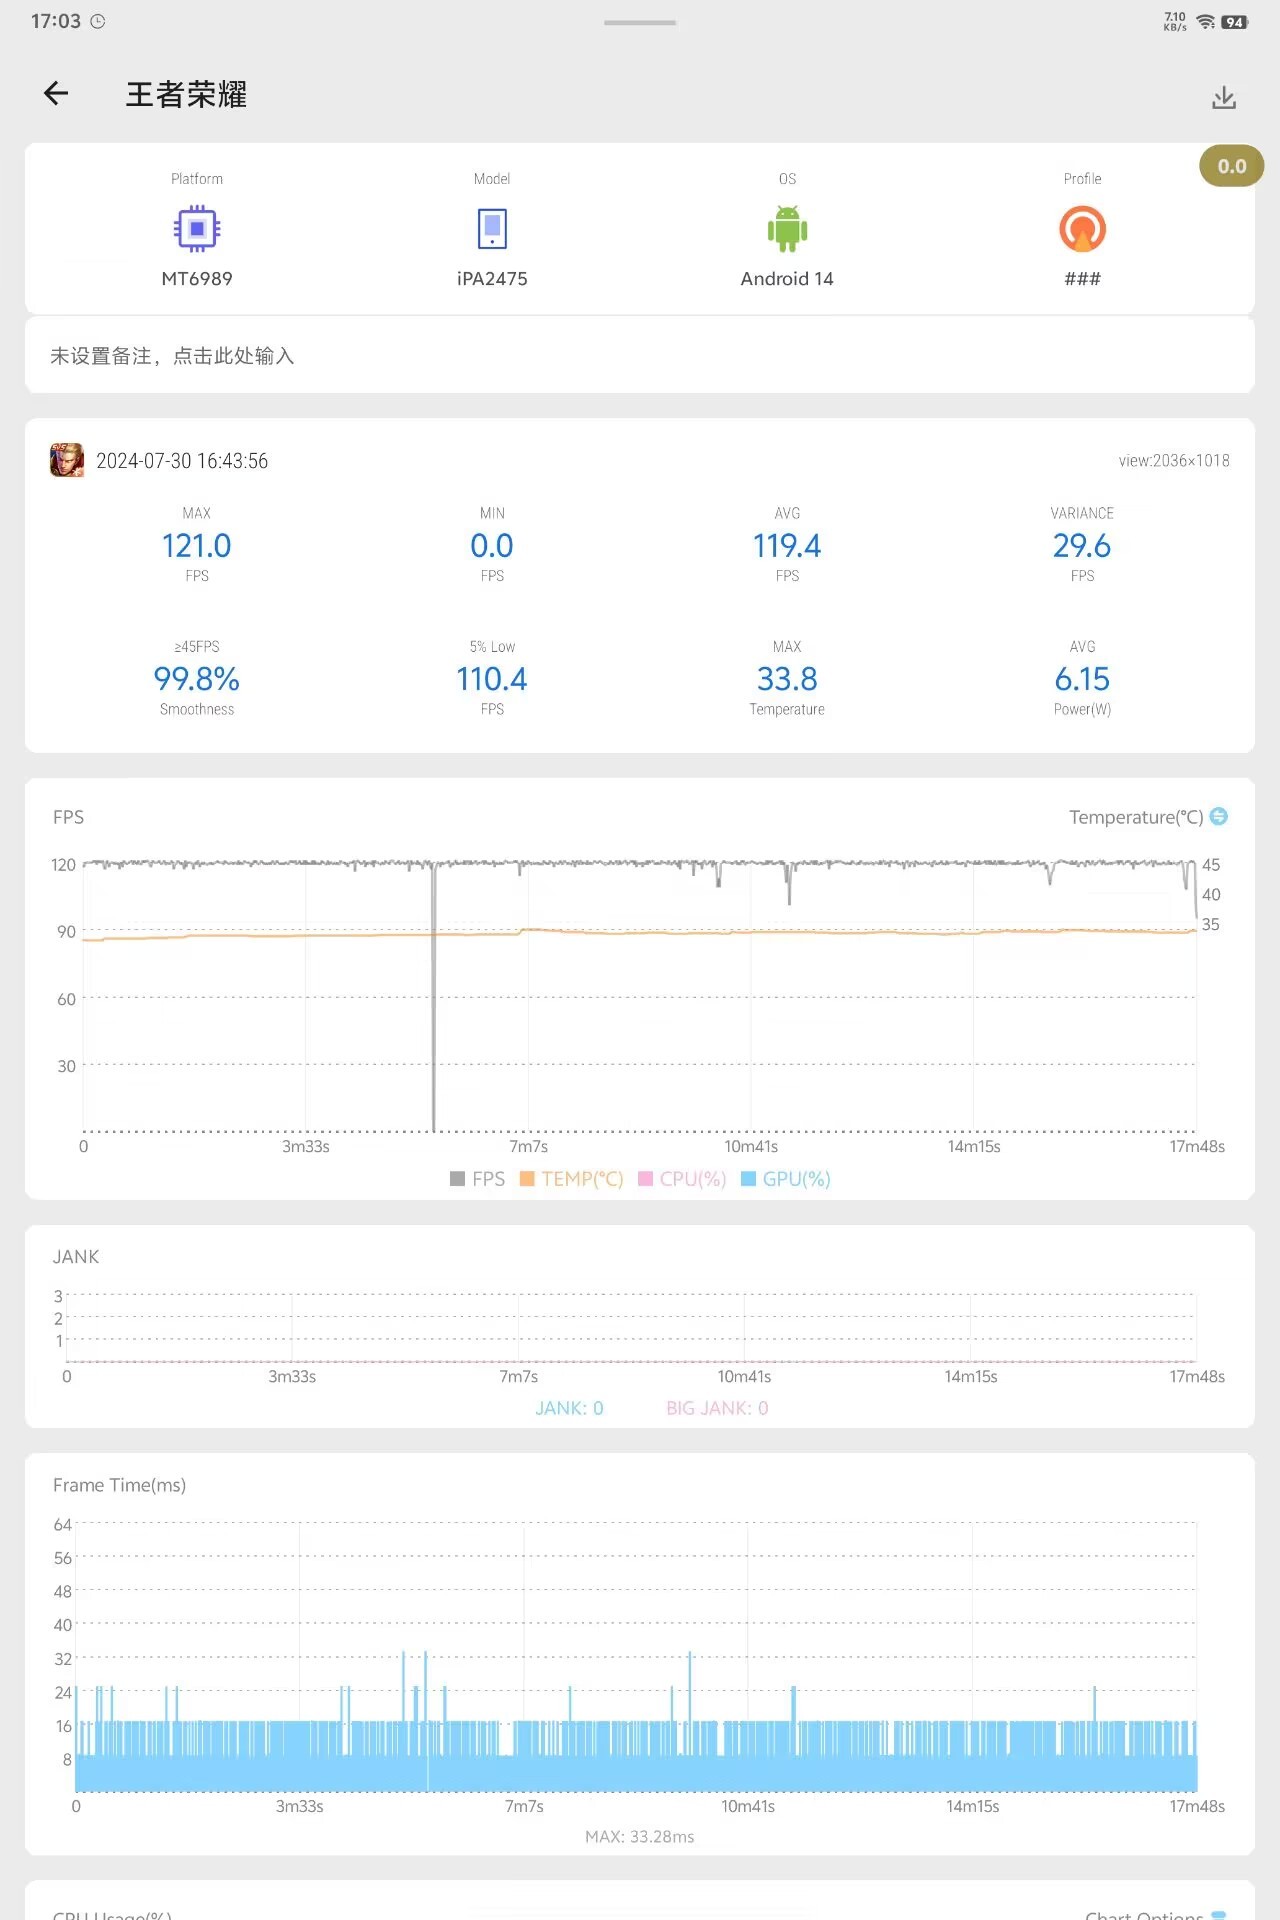Tap the note field 未设置备注

click(640, 356)
